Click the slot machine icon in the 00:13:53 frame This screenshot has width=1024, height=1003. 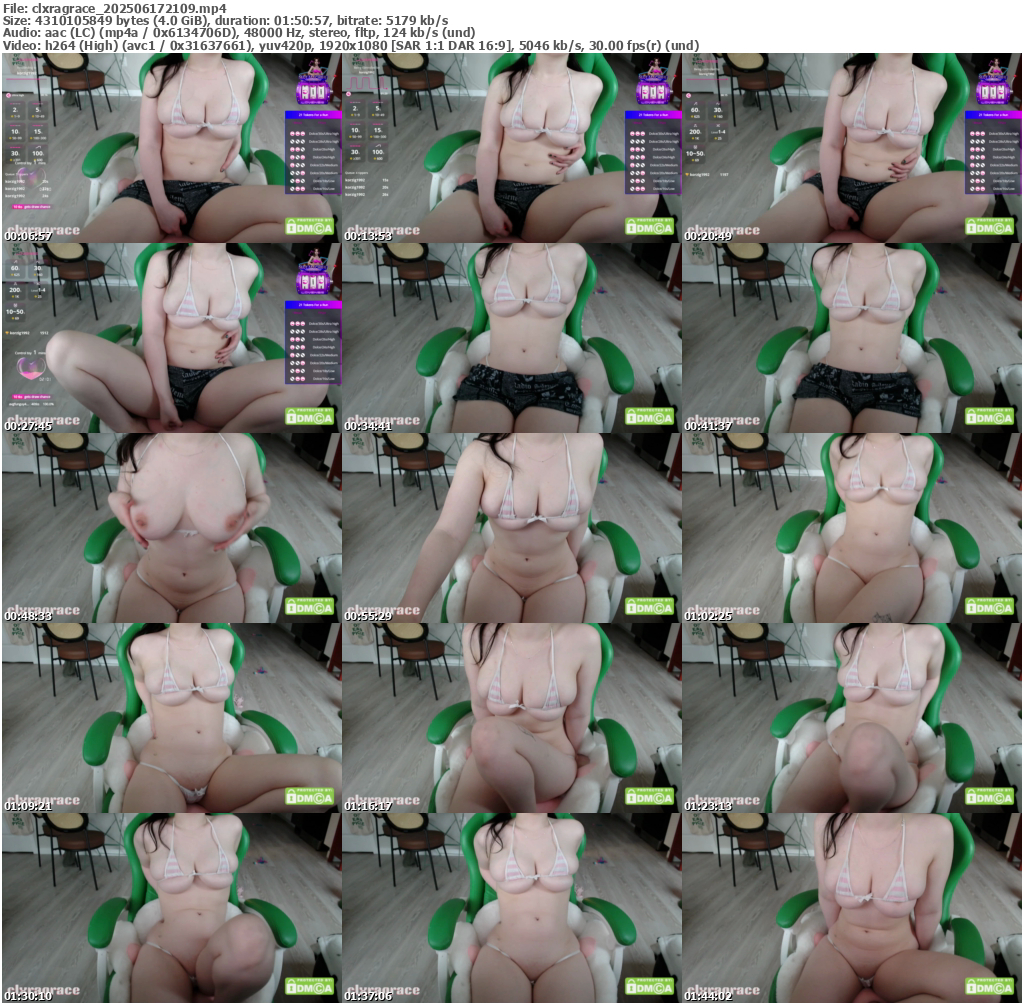tap(655, 84)
